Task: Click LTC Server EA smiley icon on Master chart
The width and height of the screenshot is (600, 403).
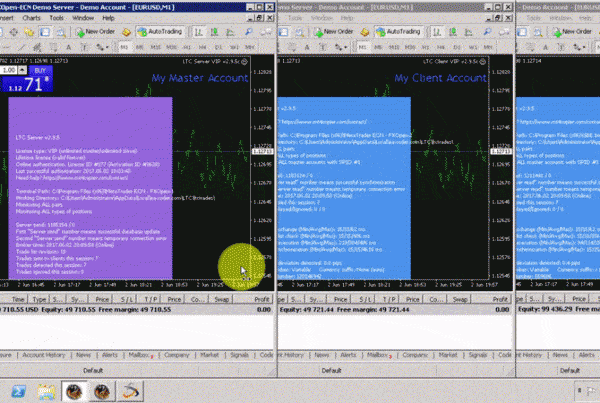Action: [245, 62]
